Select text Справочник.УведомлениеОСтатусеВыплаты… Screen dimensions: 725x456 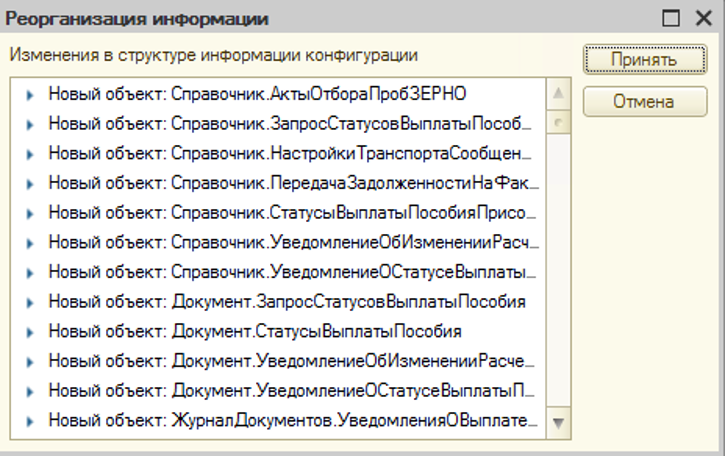(354, 272)
